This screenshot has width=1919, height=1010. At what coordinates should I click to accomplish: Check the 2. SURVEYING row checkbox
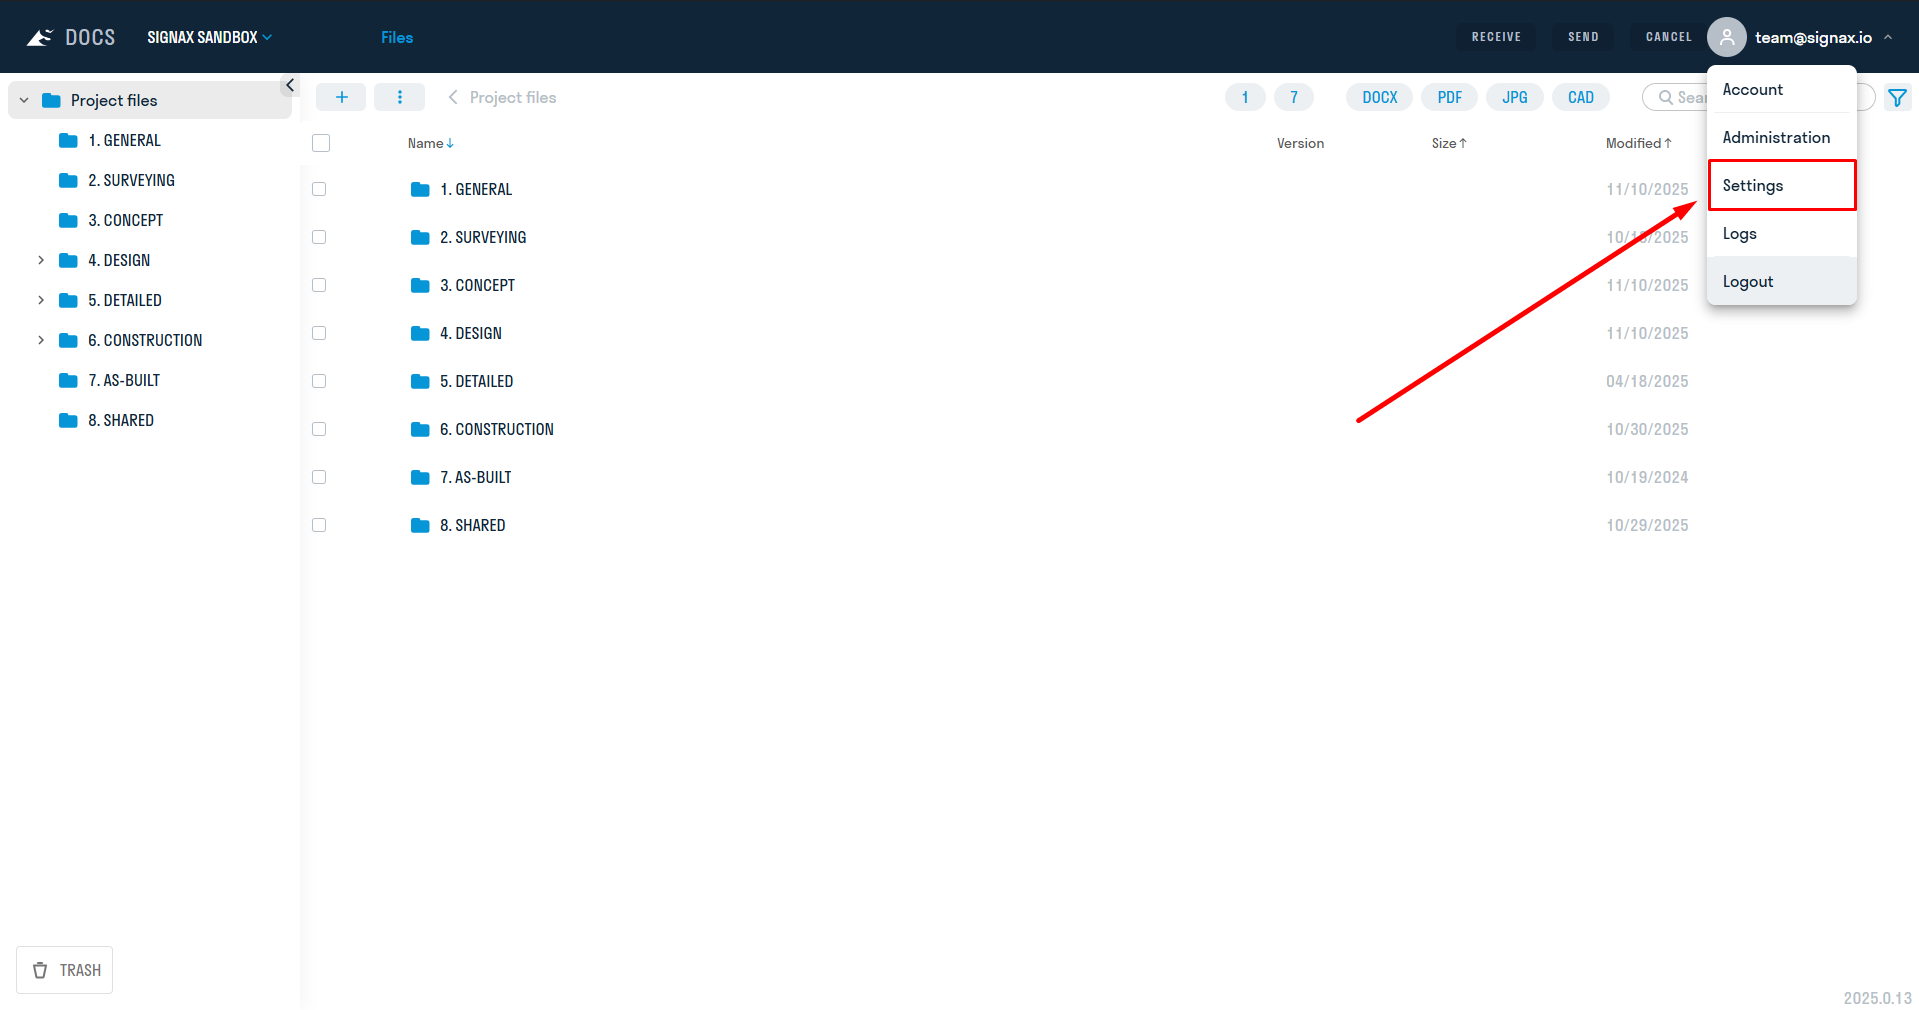coord(319,237)
